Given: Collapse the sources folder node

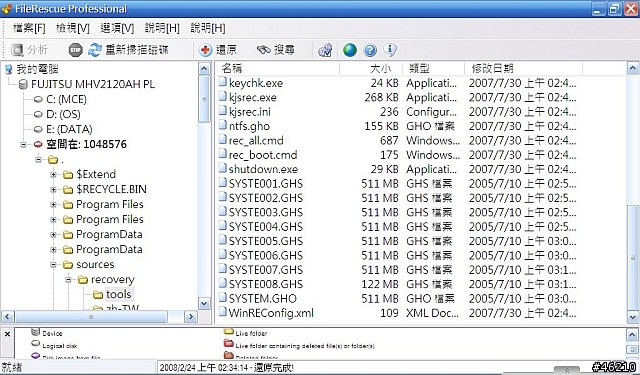Looking at the screenshot, I should coord(53,265).
